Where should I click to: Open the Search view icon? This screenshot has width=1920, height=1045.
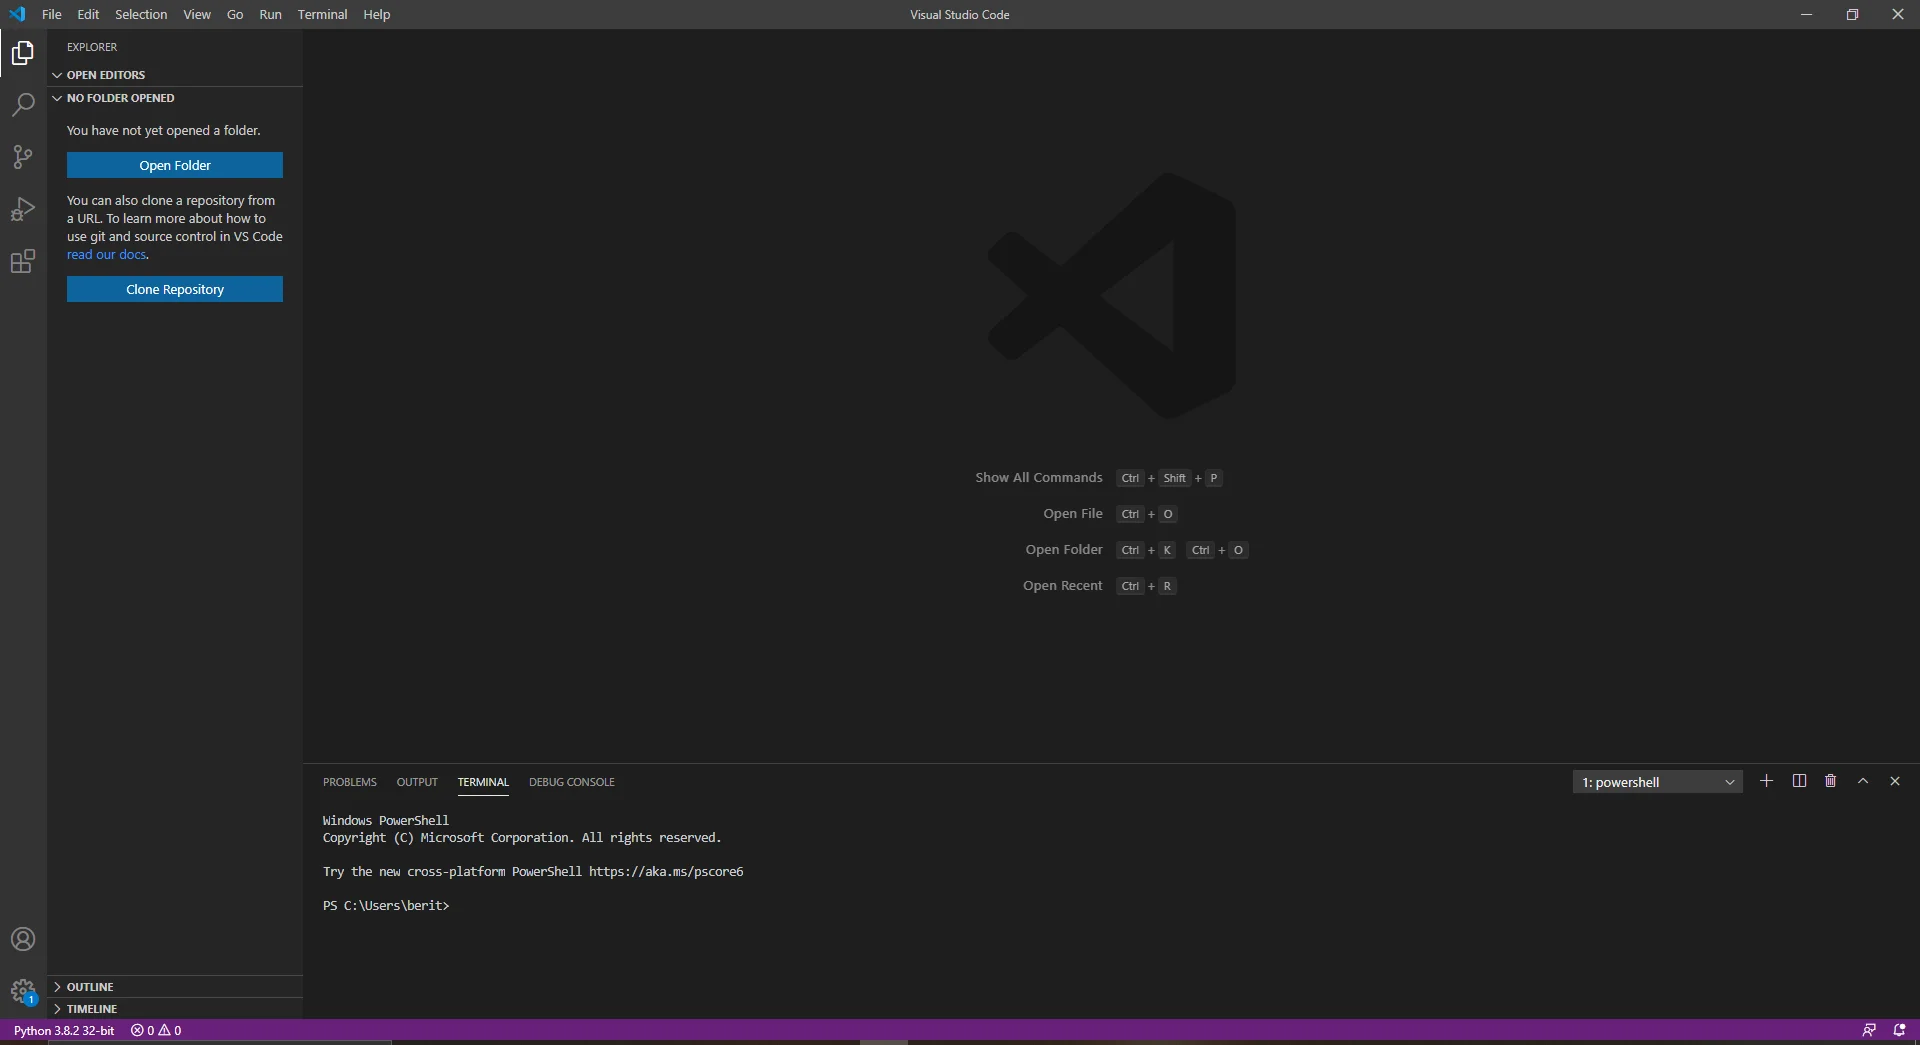click(x=23, y=104)
